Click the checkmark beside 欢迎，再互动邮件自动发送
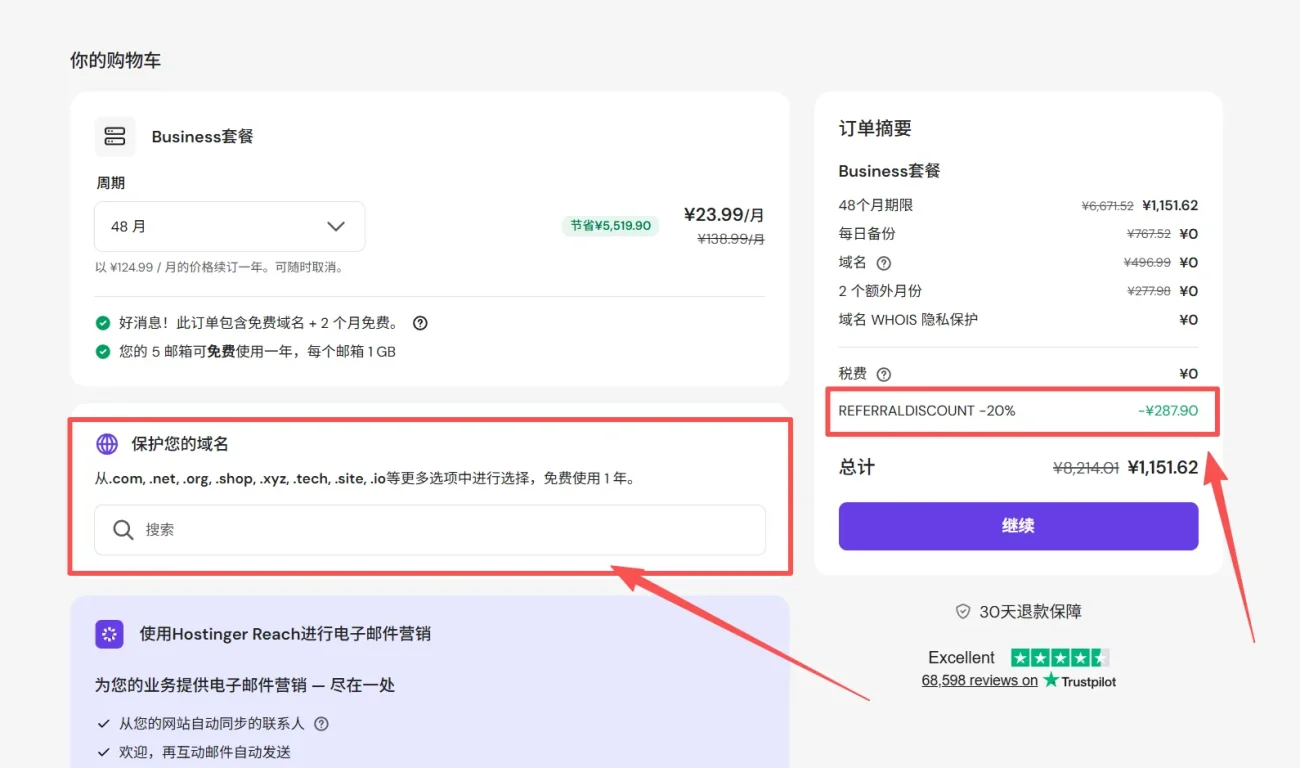Viewport: 1300px width, 768px height. coord(103,752)
